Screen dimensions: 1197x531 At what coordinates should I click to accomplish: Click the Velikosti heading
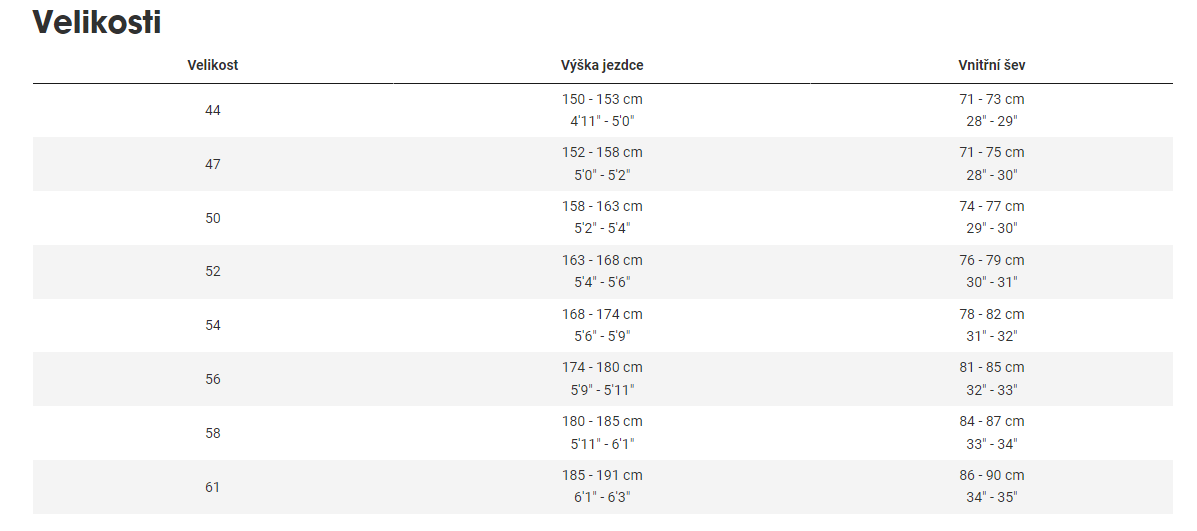pos(97,22)
